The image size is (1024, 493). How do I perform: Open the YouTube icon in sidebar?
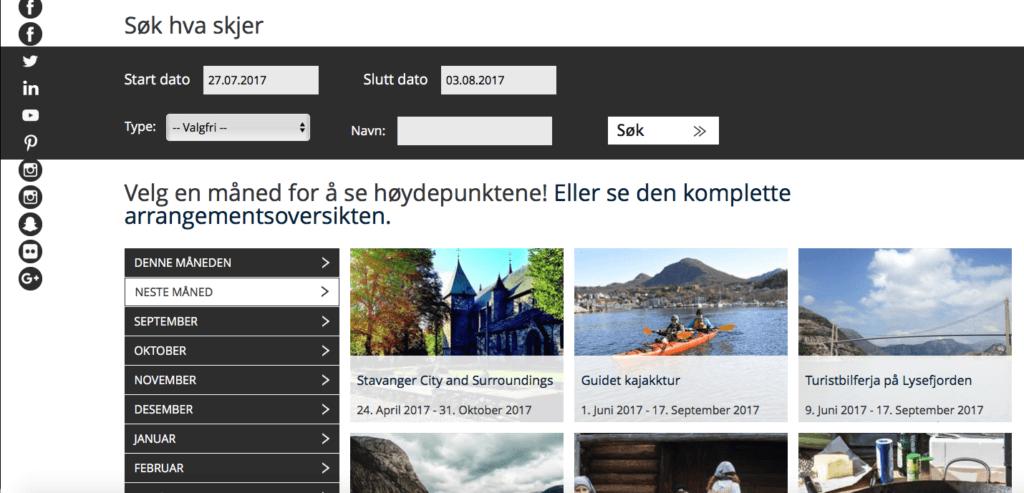click(30, 116)
